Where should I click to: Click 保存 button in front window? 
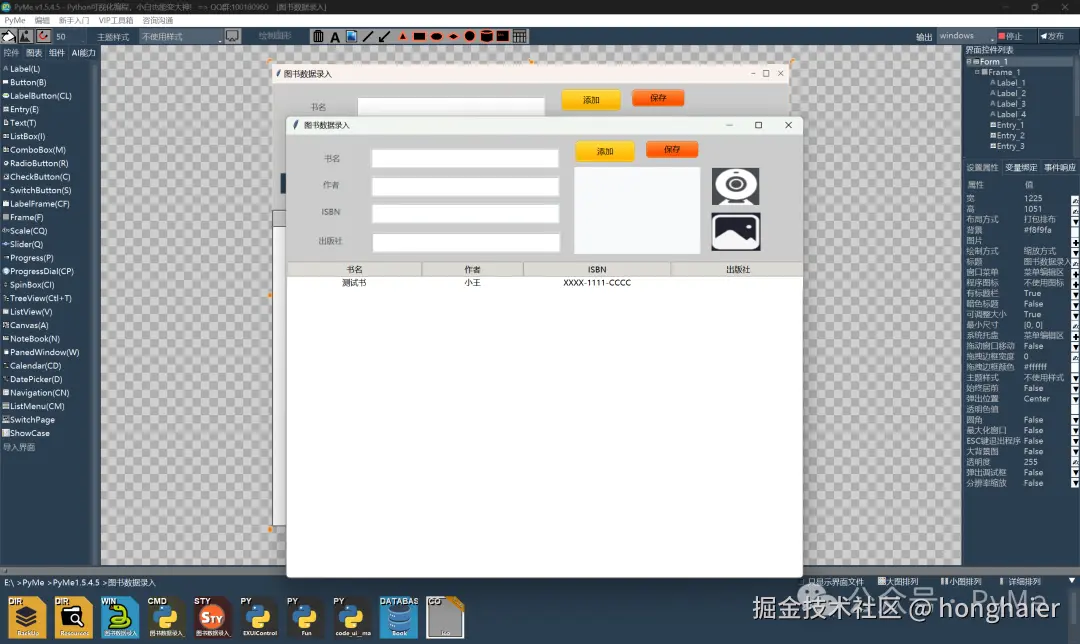click(x=672, y=149)
